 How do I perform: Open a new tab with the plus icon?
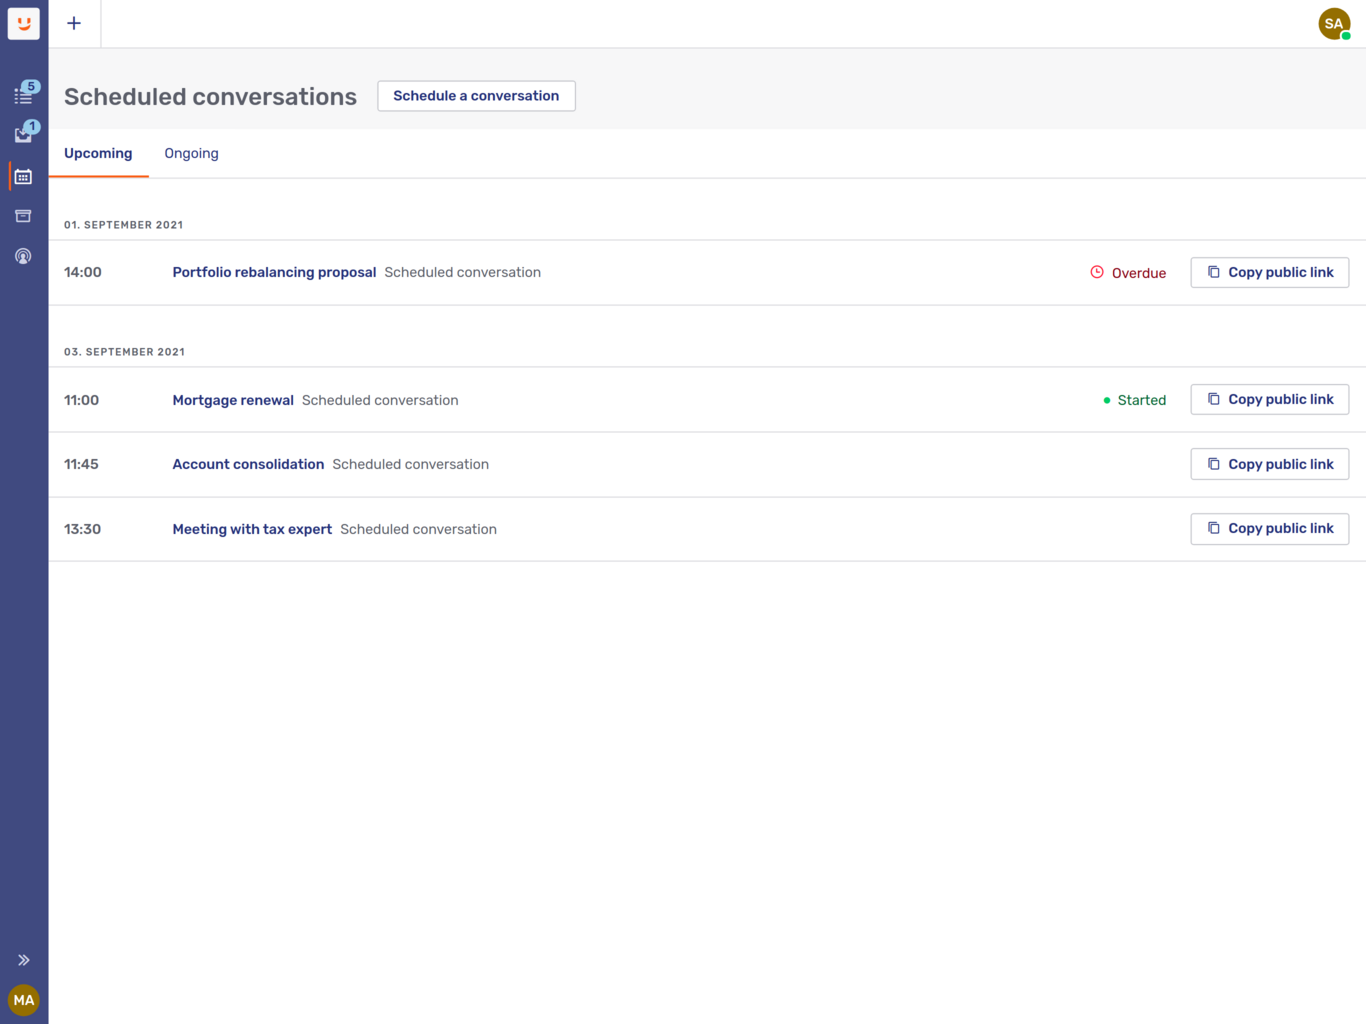point(74,23)
